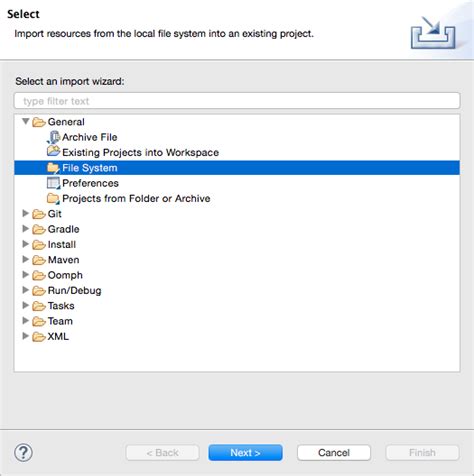Select the Team tree entry
474x476 pixels.
pyautogui.click(x=60, y=321)
